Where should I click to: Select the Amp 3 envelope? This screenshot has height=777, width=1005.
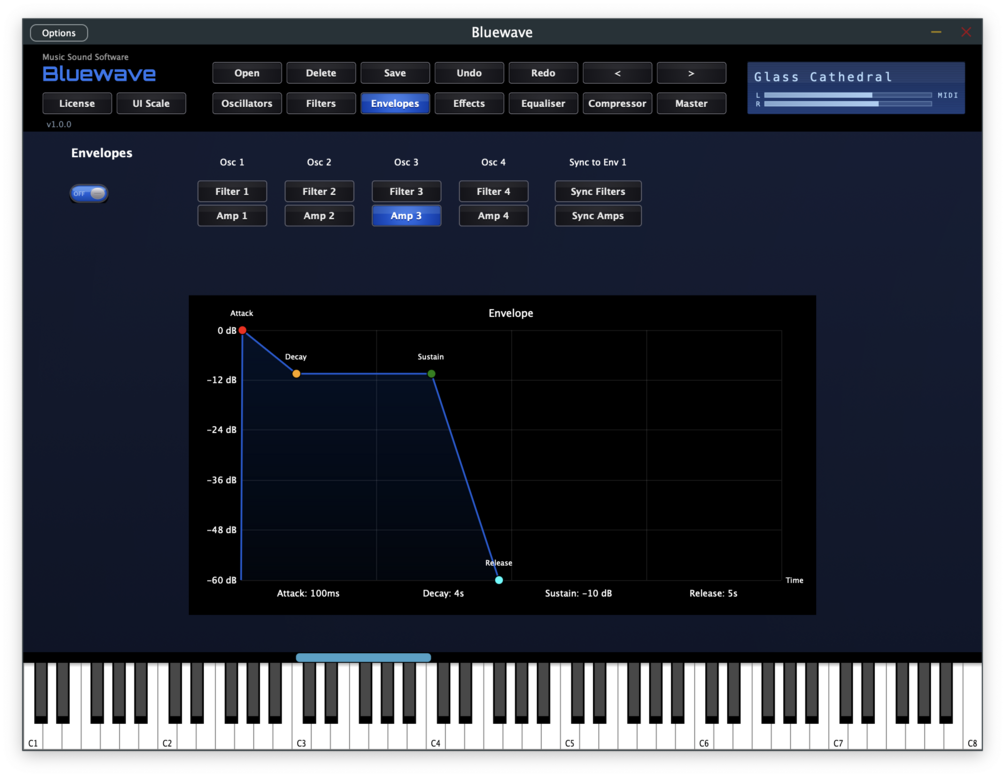[x=406, y=216]
